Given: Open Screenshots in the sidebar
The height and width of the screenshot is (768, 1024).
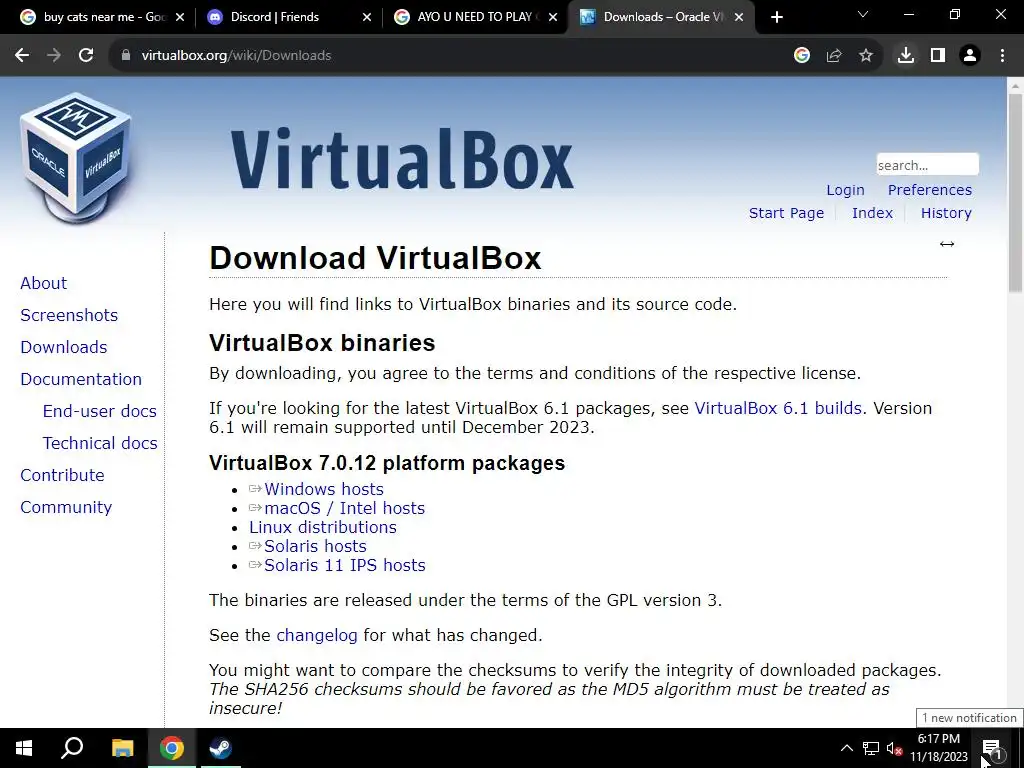Looking at the screenshot, I should point(69,315).
